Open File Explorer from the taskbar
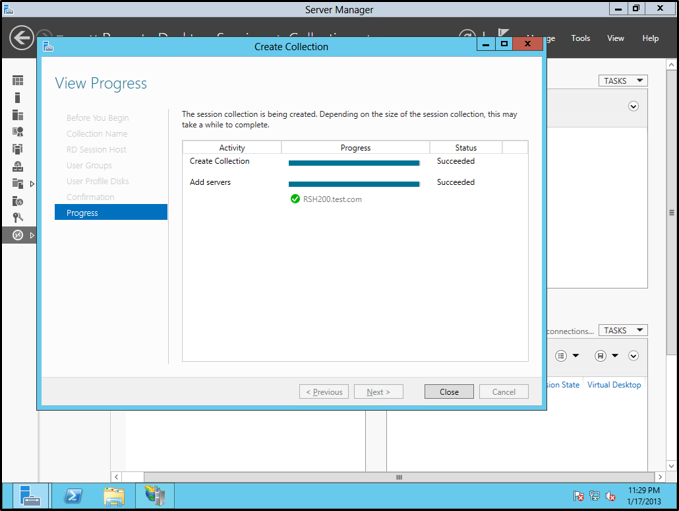Viewport: 679px width, 511px height. (115, 495)
